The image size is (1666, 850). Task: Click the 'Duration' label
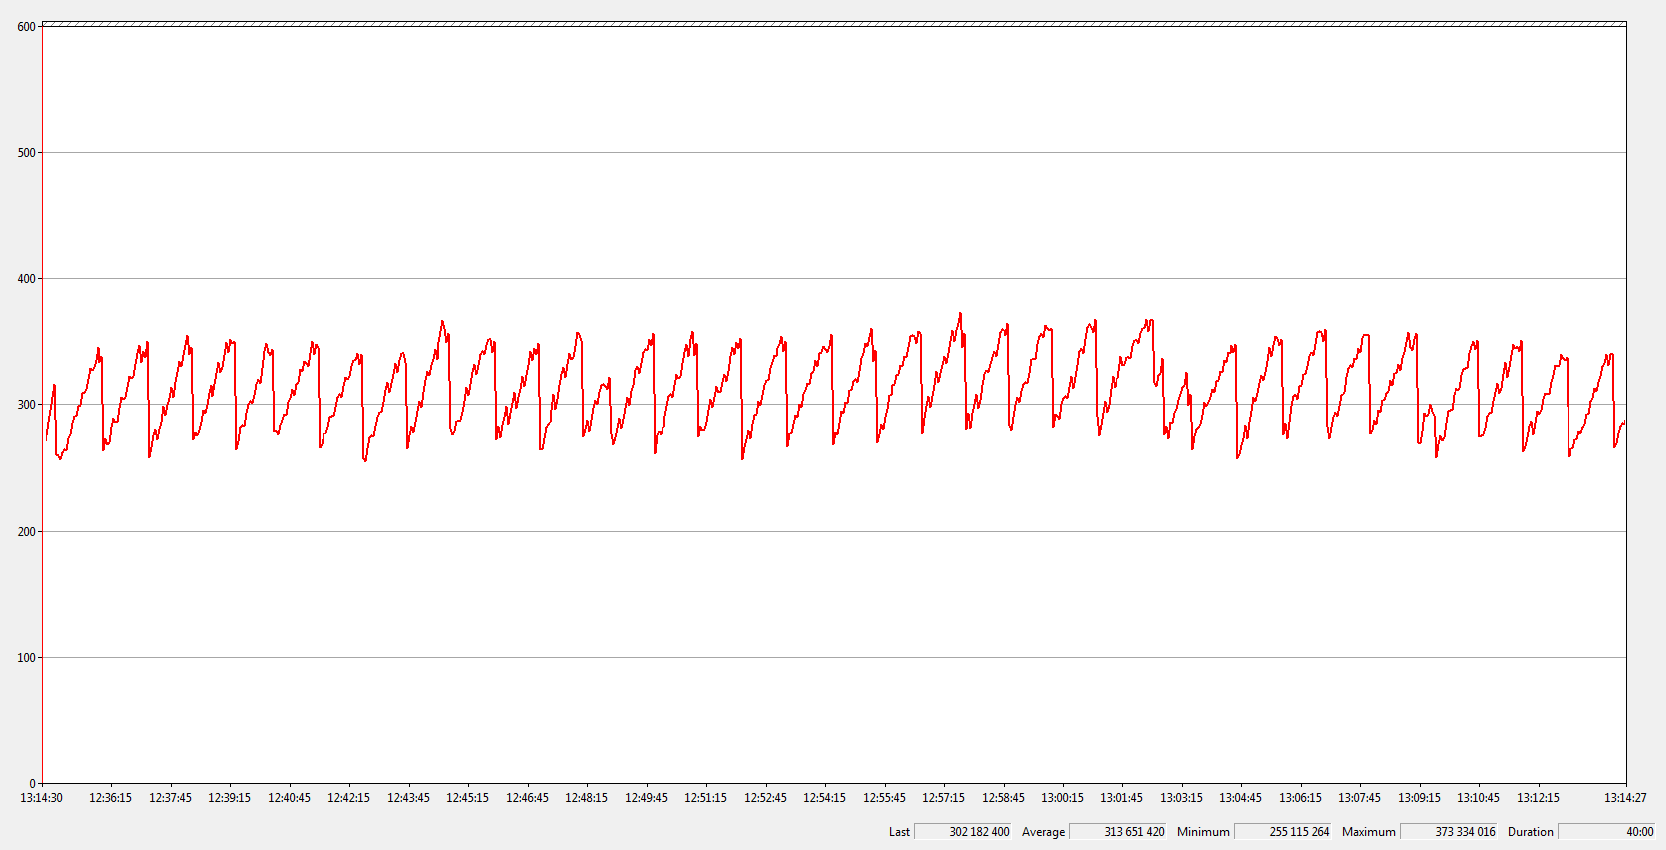(1531, 832)
